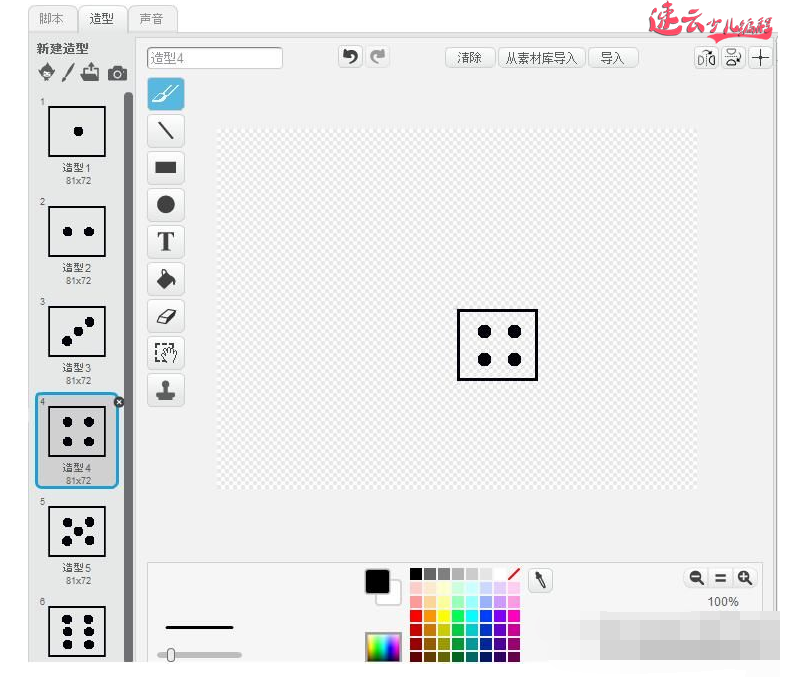Click the 从素材库导入 button
This screenshot has width=804, height=677.
tap(541, 58)
